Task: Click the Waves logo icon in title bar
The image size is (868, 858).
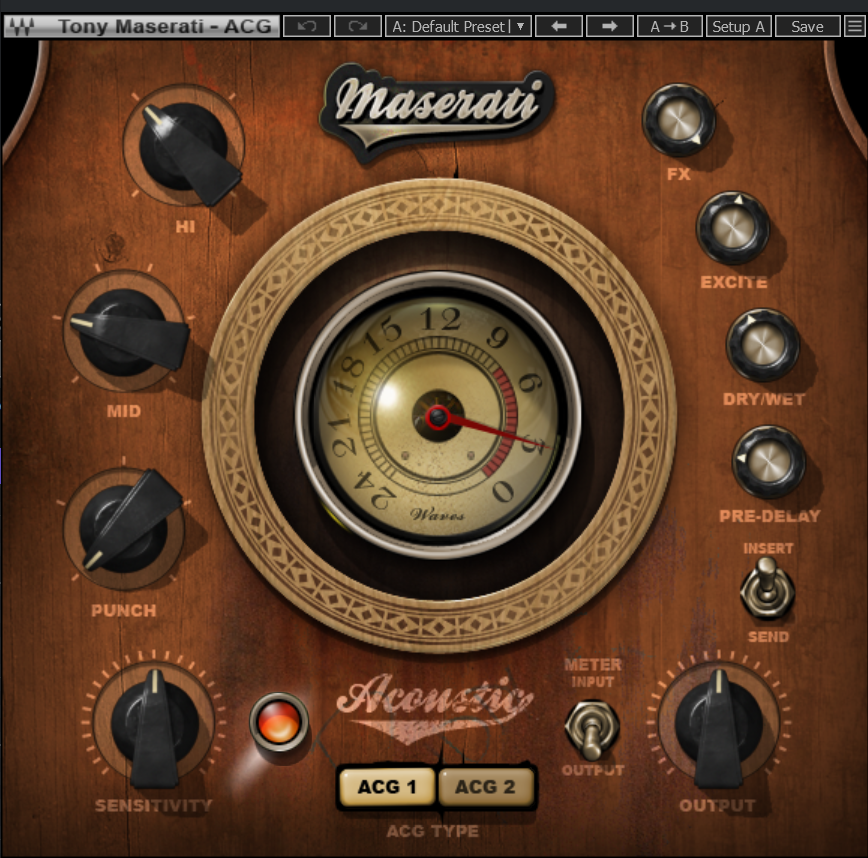Action: pos(22,26)
